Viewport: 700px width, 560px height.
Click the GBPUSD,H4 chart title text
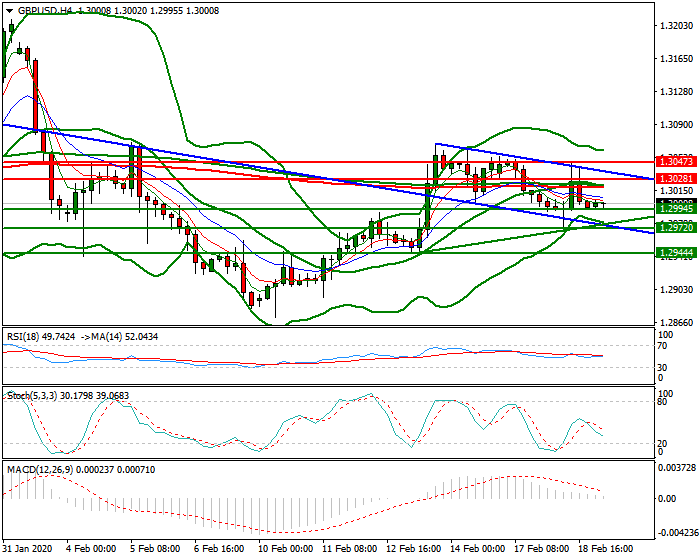pos(47,11)
